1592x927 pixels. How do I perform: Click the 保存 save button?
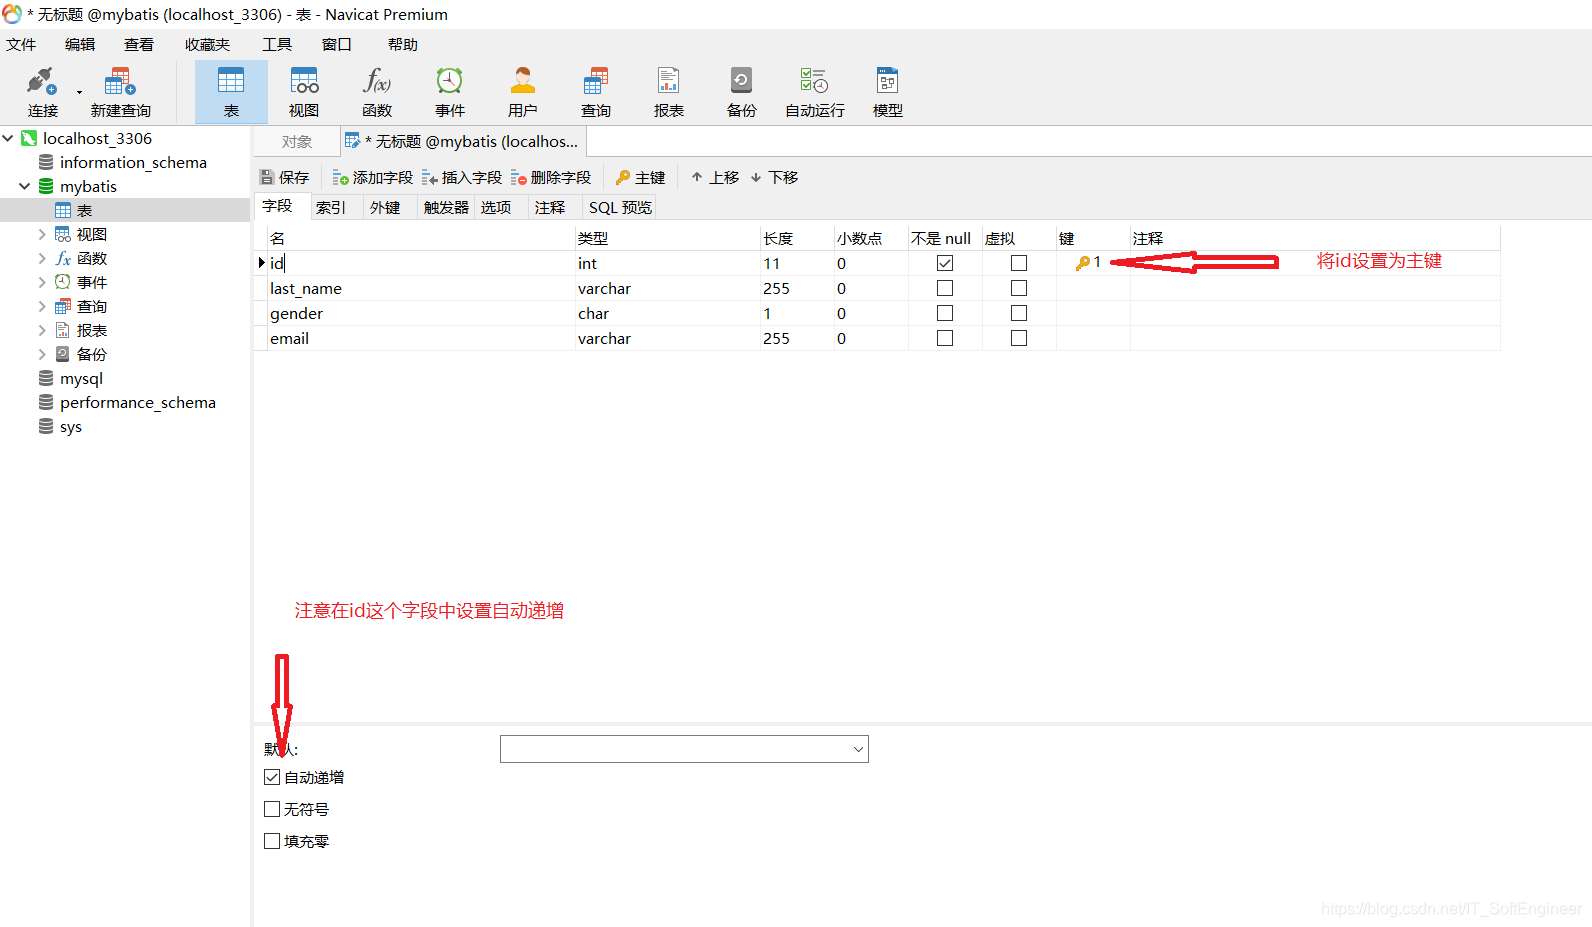point(285,177)
